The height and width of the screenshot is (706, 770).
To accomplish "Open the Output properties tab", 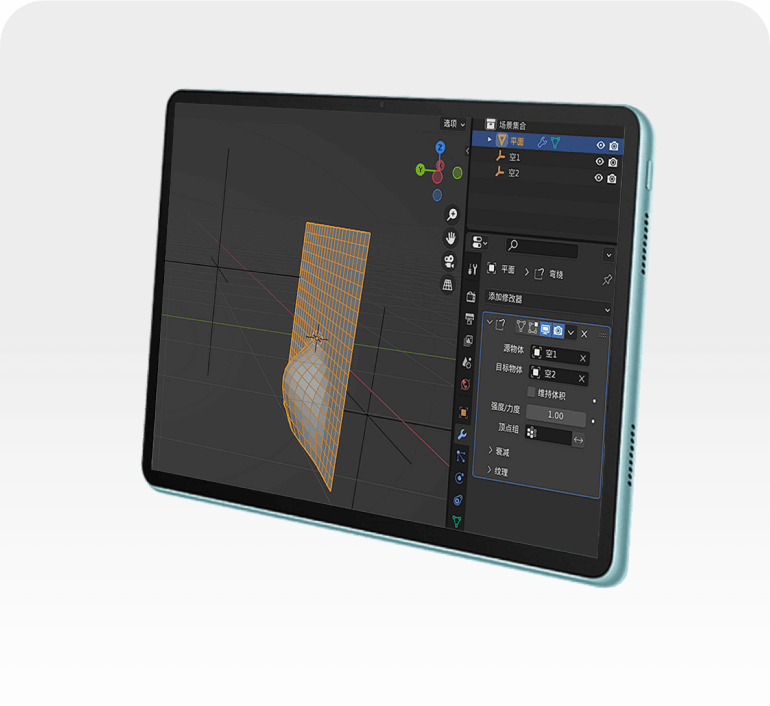I will pos(469,319).
